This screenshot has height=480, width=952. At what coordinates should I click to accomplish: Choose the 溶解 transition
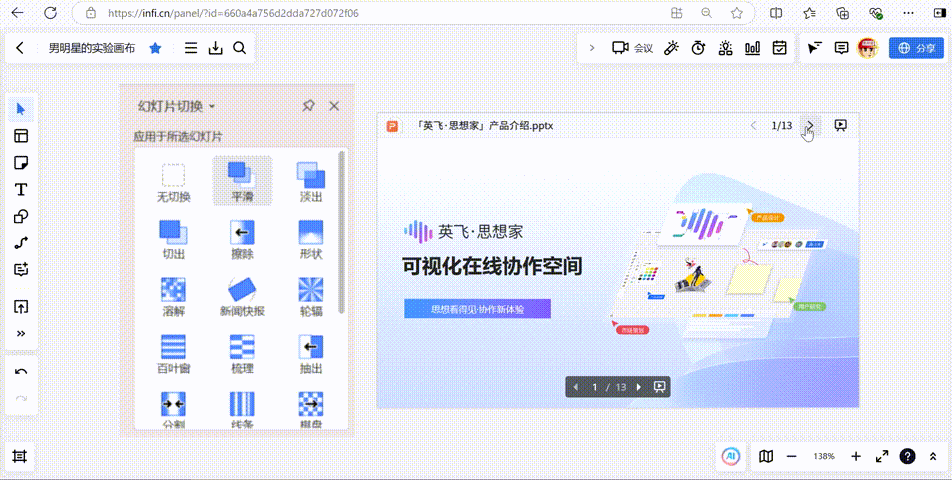pos(174,297)
